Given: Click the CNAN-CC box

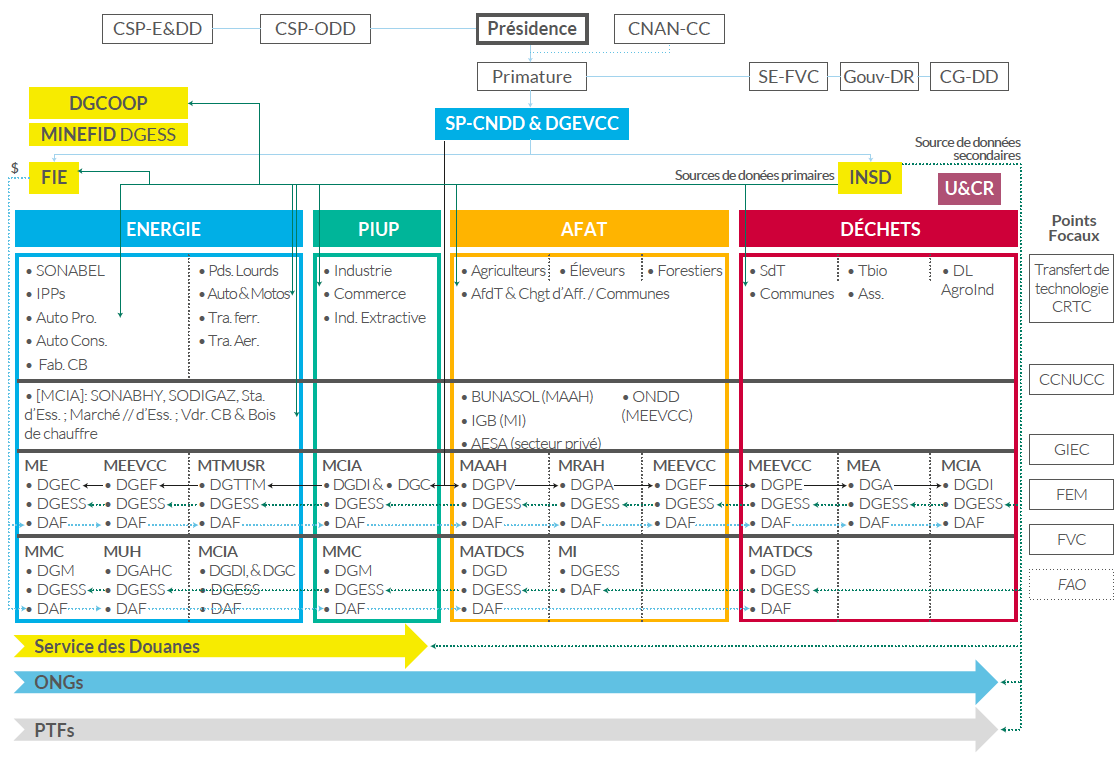Looking at the screenshot, I should click(x=669, y=29).
